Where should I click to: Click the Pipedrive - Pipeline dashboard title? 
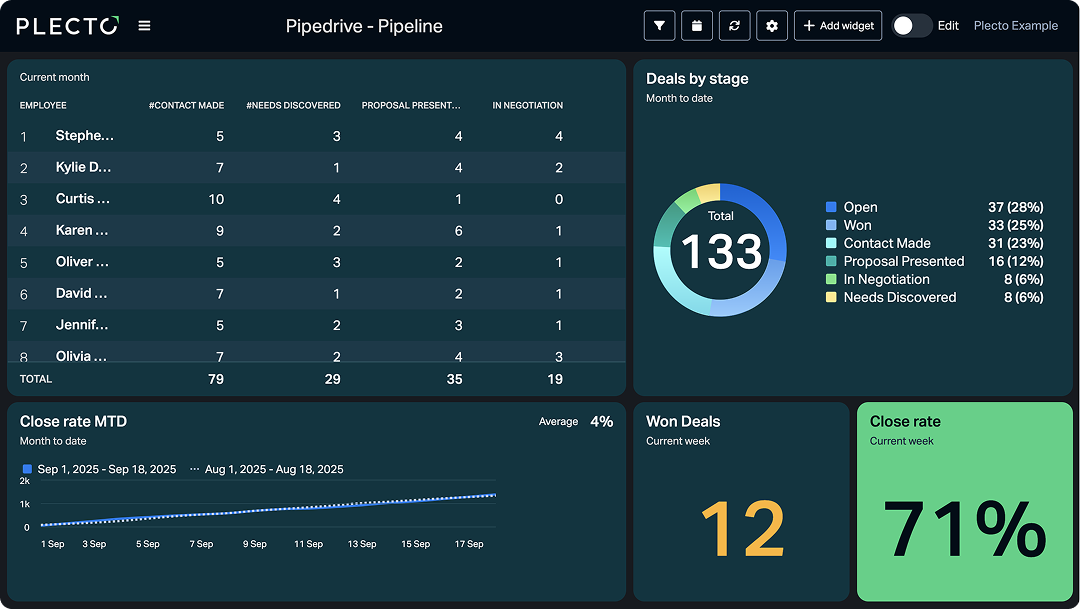pos(364,26)
